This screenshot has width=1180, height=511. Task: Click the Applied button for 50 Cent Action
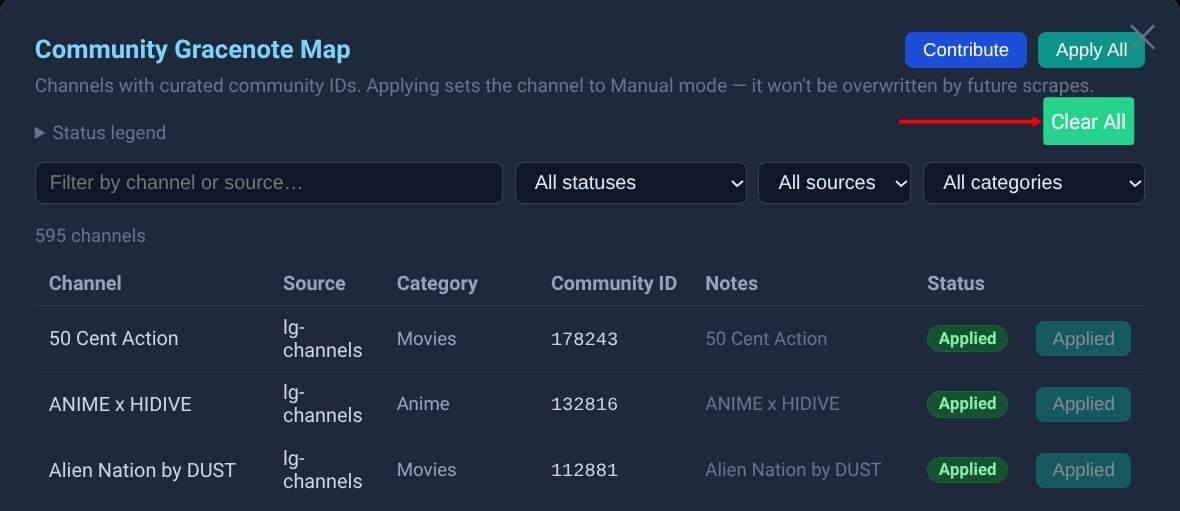coord(1083,339)
